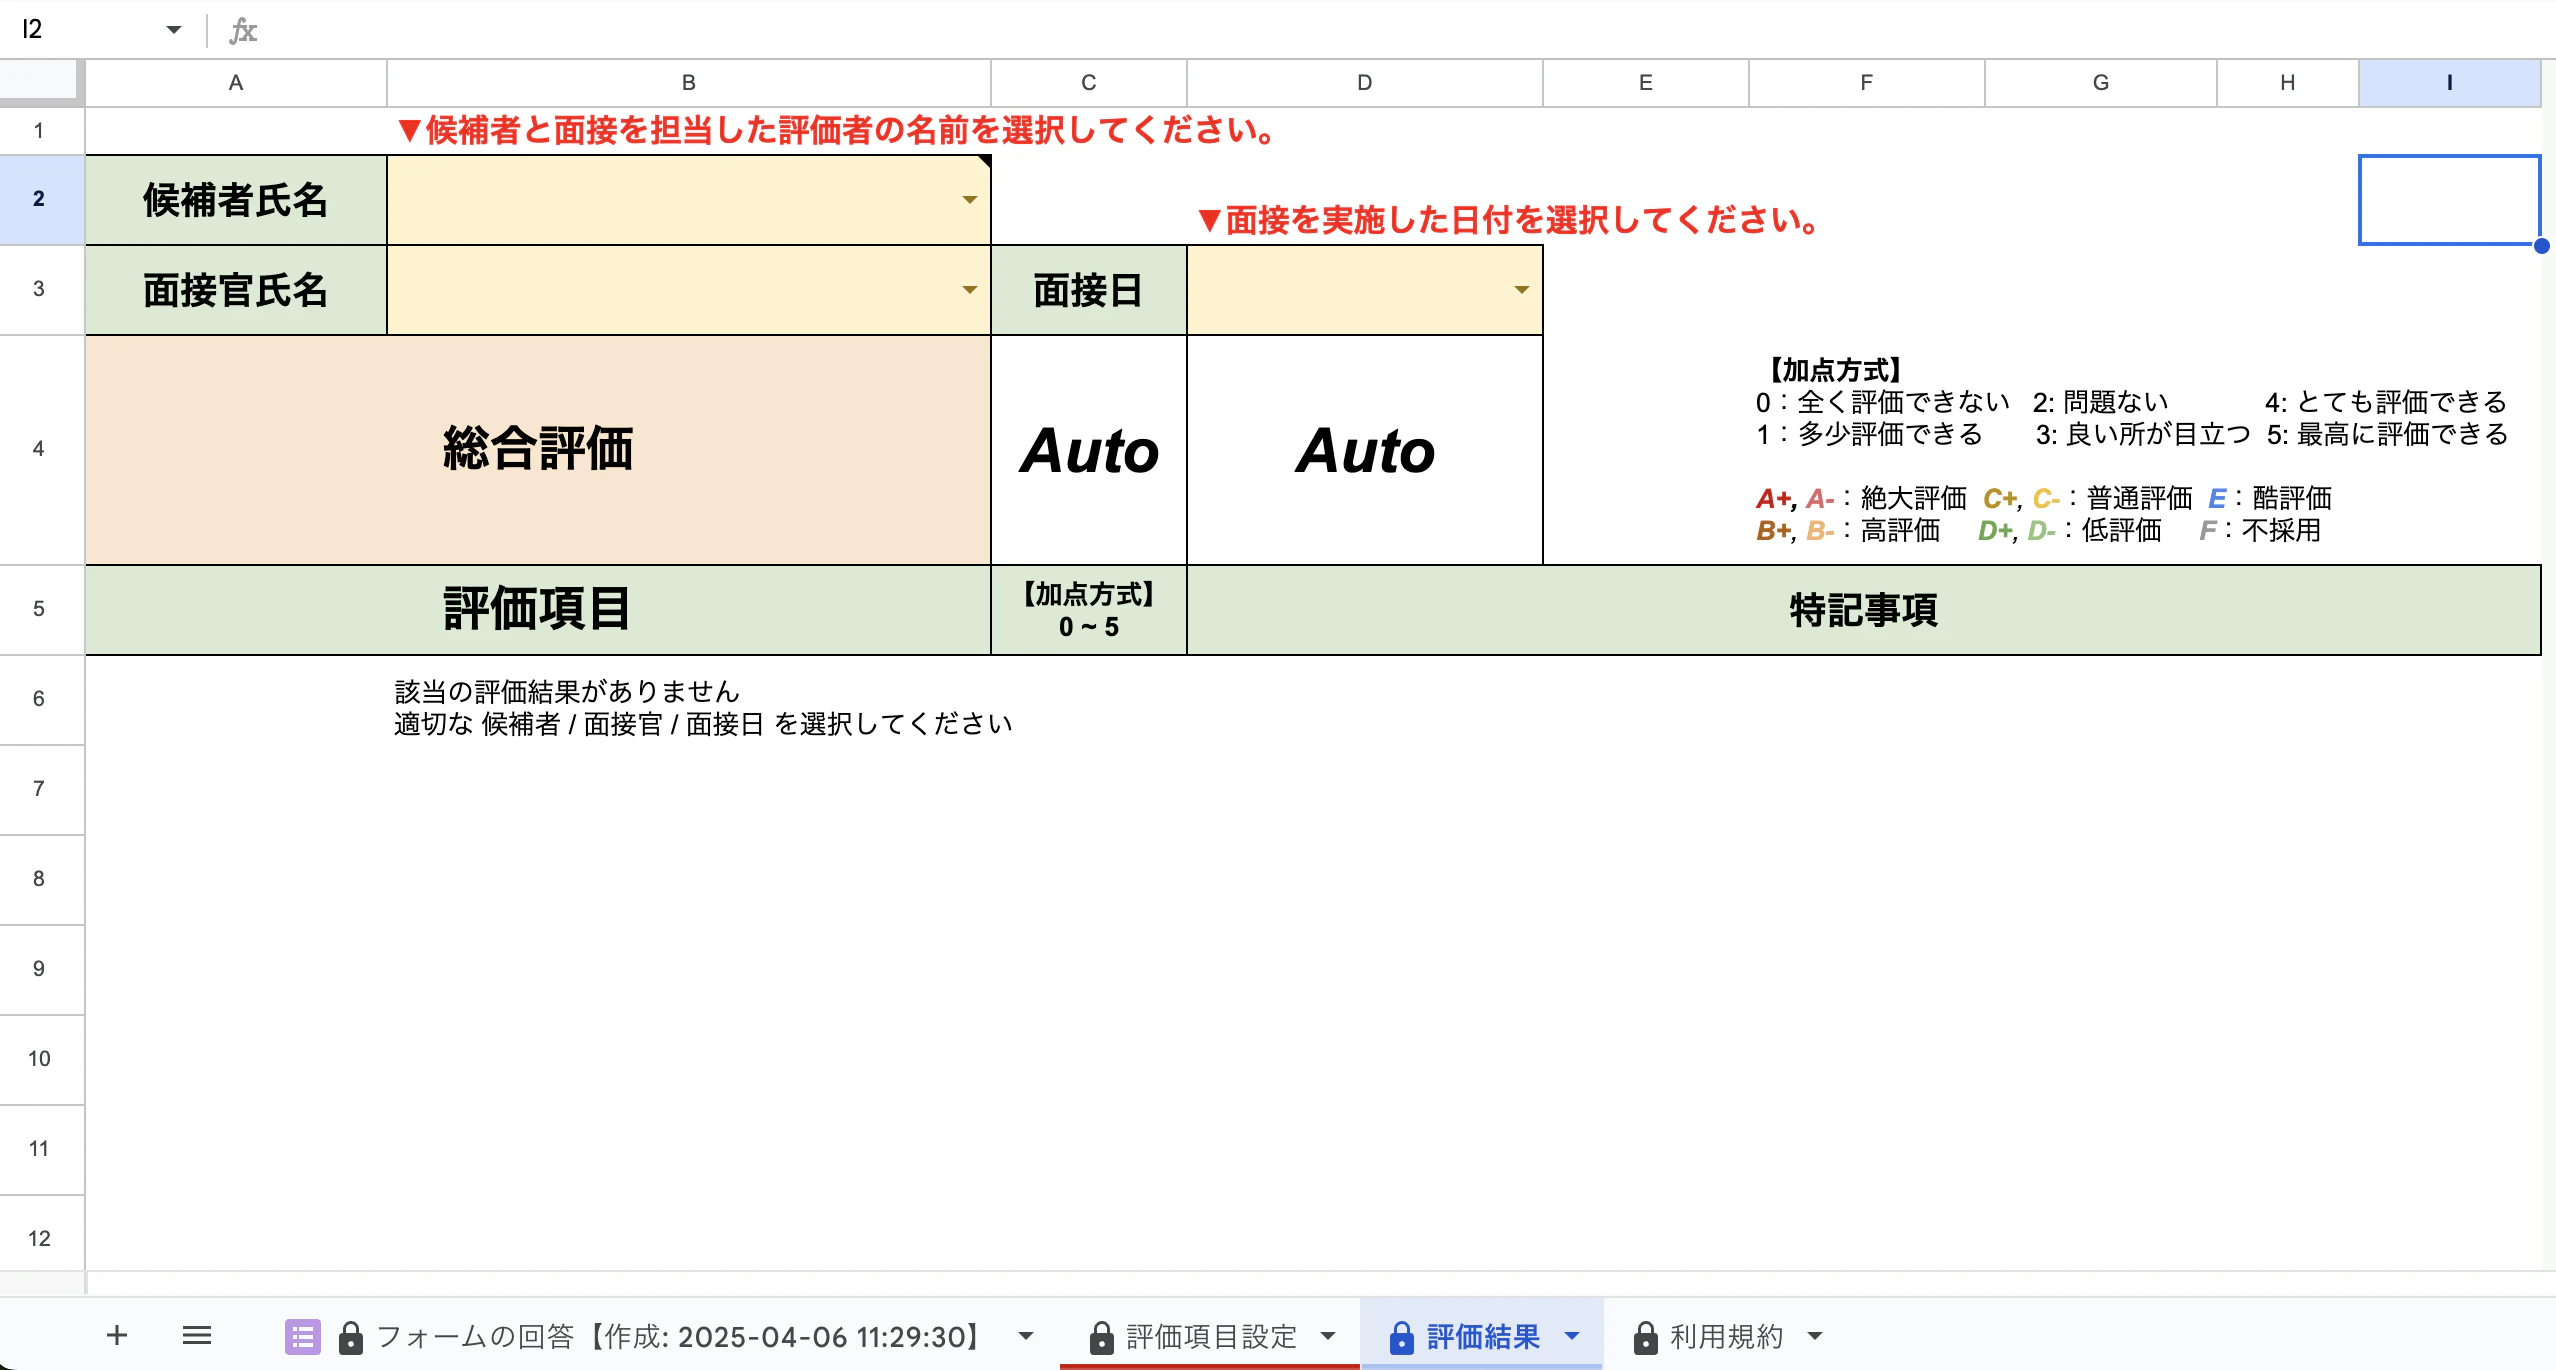
Task: Open the 候補者氏名 dropdown arrow
Action: pos(969,200)
